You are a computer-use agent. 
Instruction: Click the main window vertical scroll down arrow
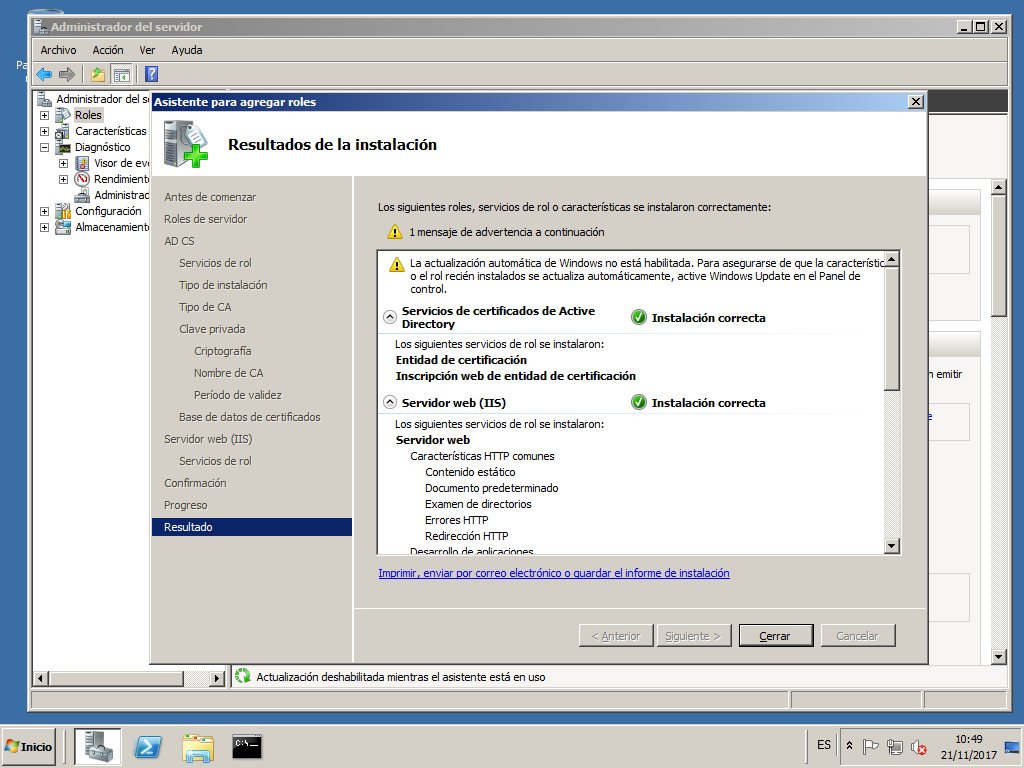(x=999, y=657)
